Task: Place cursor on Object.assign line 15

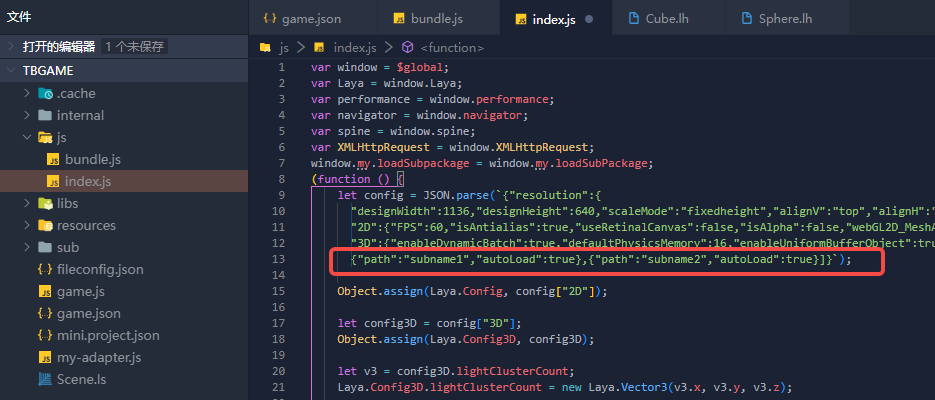Action: pyautogui.click(x=472, y=291)
